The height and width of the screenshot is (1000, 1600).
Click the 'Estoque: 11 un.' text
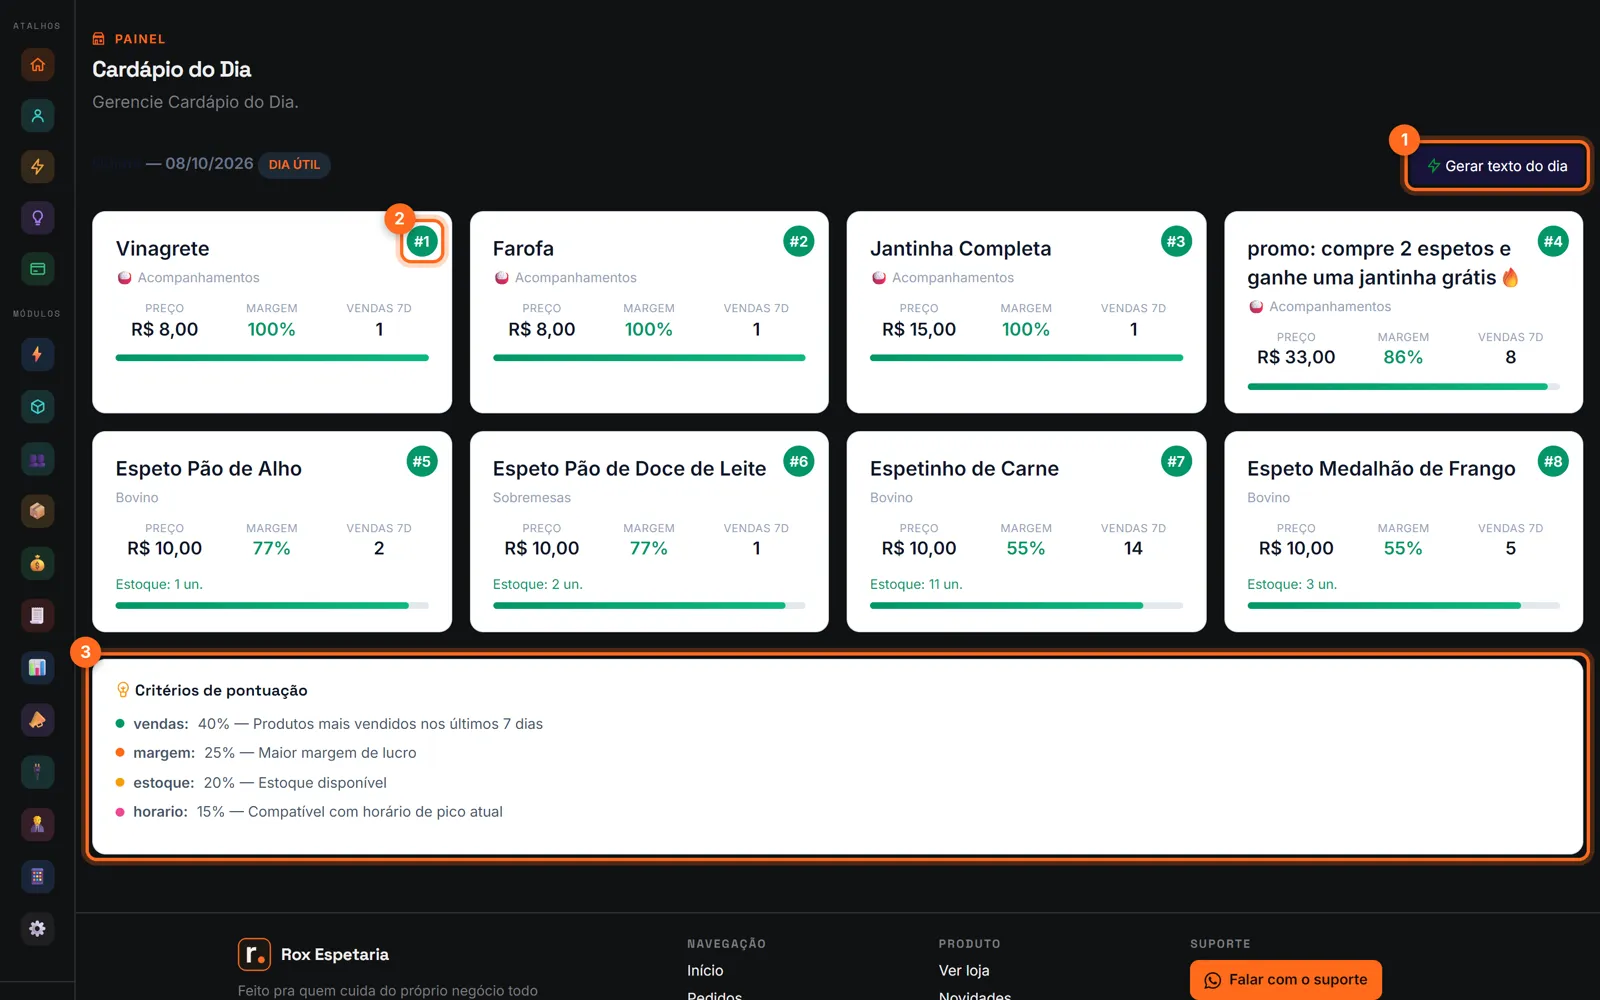[x=916, y=584]
